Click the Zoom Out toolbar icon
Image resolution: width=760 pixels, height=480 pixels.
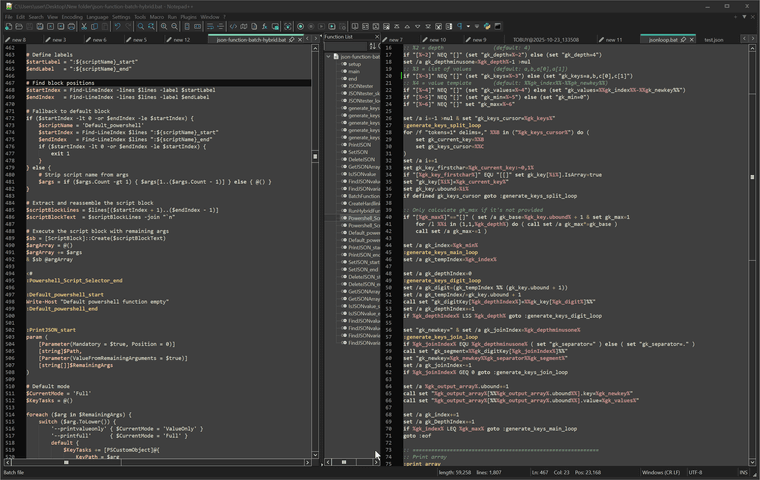click(174, 27)
